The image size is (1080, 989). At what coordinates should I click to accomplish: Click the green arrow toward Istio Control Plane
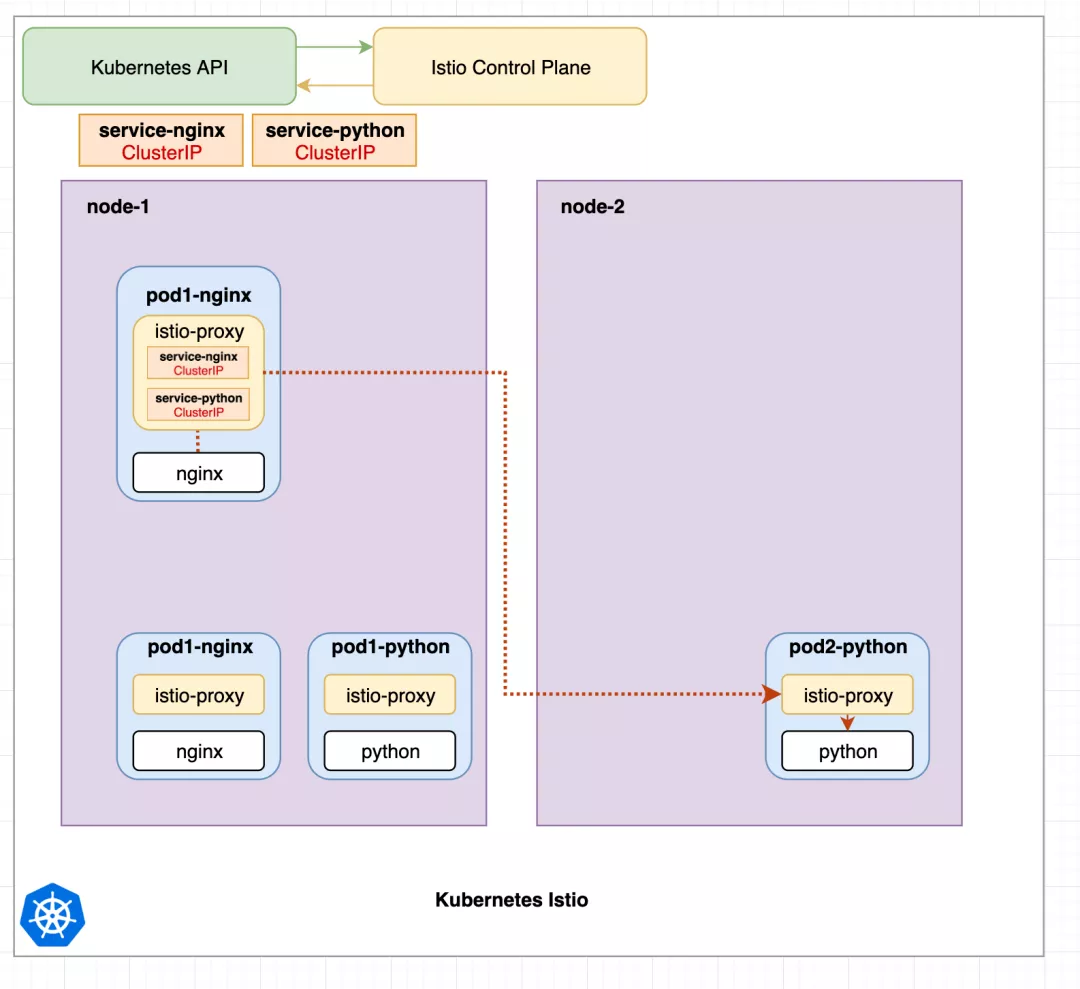click(335, 47)
